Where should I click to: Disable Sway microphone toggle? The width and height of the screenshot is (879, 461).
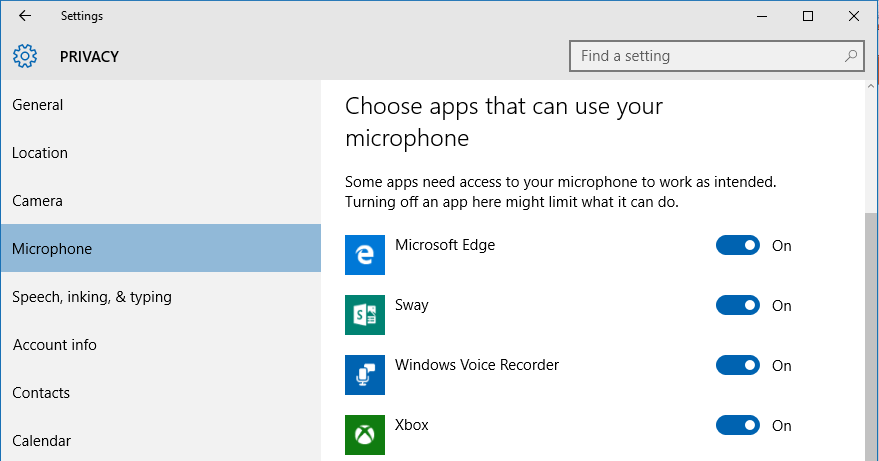pyautogui.click(x=738, y=305)
